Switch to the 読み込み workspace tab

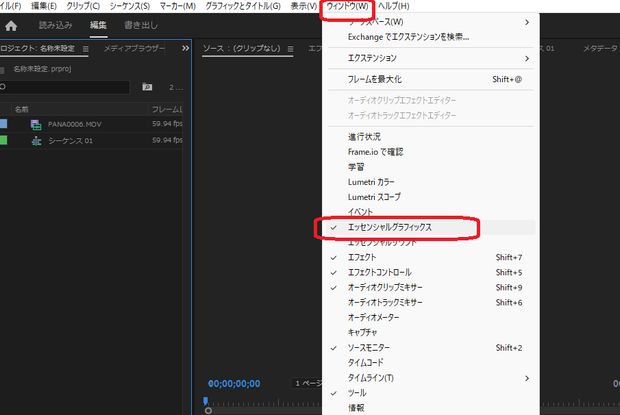[x=55, y=25]
